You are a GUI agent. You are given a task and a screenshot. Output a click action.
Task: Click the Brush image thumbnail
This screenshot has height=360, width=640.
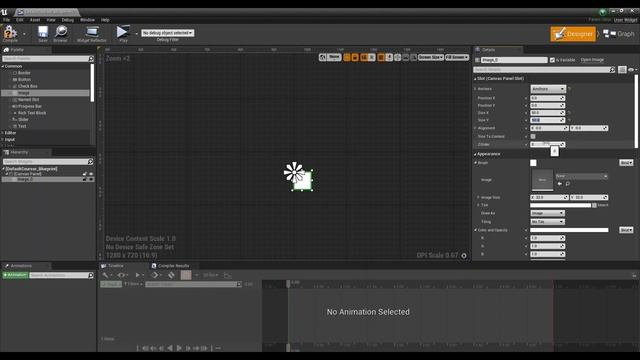pos(542,180)
